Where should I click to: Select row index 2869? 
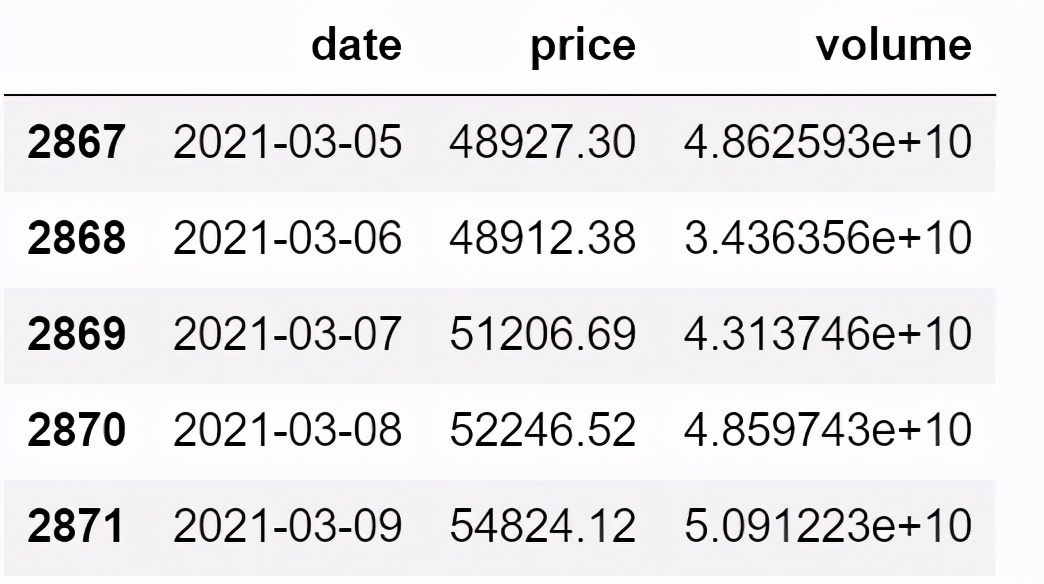tap(76, 334)
